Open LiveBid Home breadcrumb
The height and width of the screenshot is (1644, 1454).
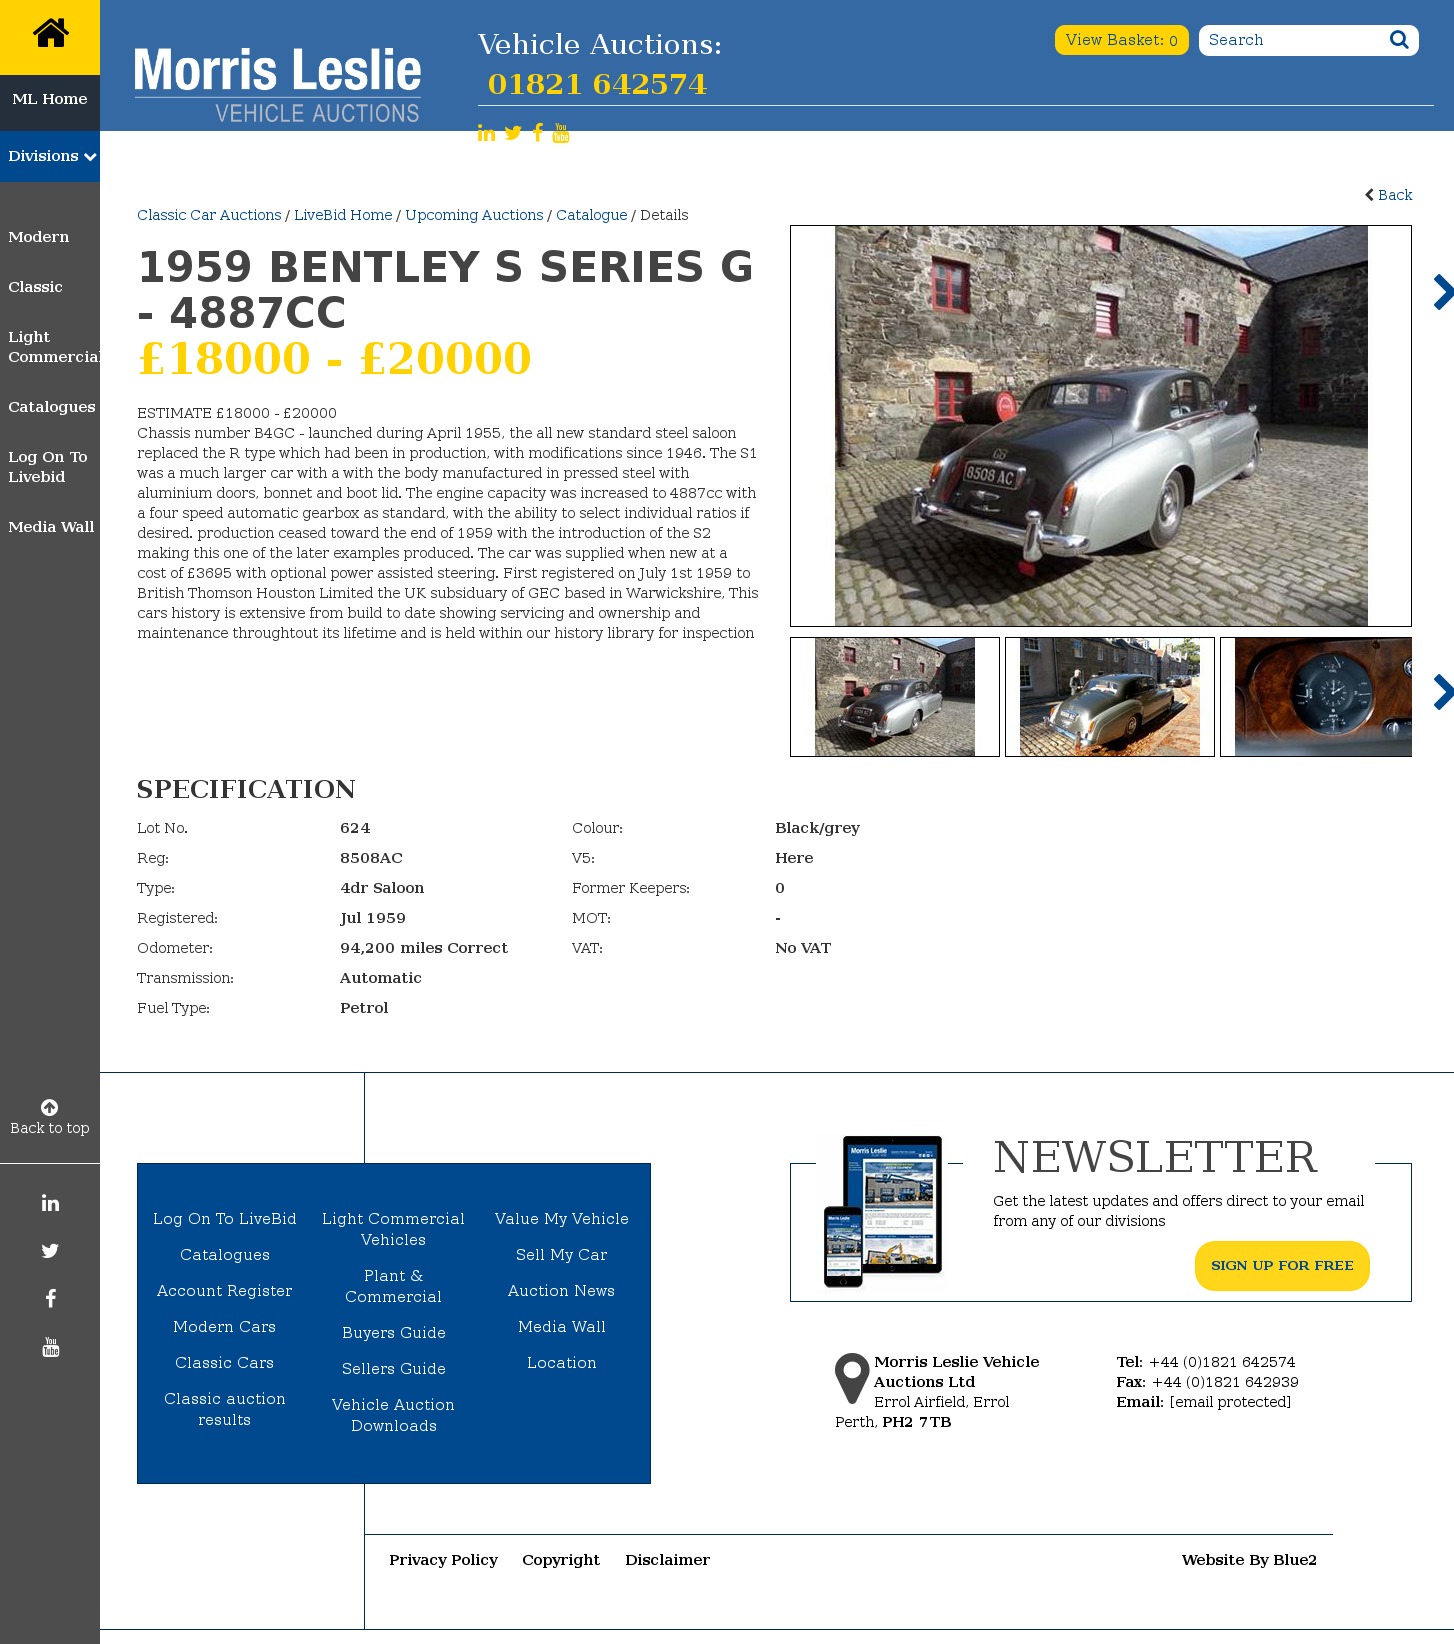tap(343, 215)
